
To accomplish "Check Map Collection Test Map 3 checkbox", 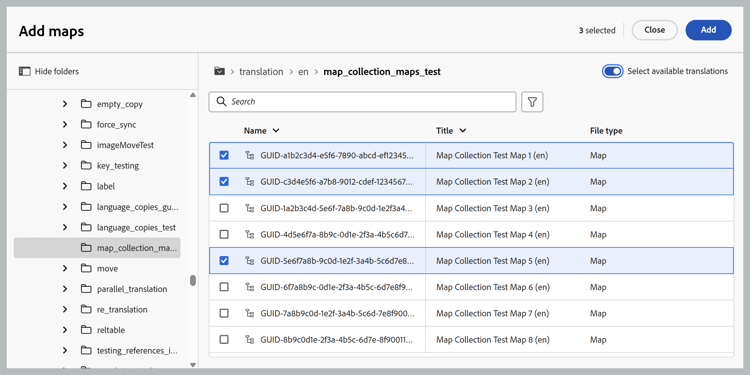I will tap(224, 208).
